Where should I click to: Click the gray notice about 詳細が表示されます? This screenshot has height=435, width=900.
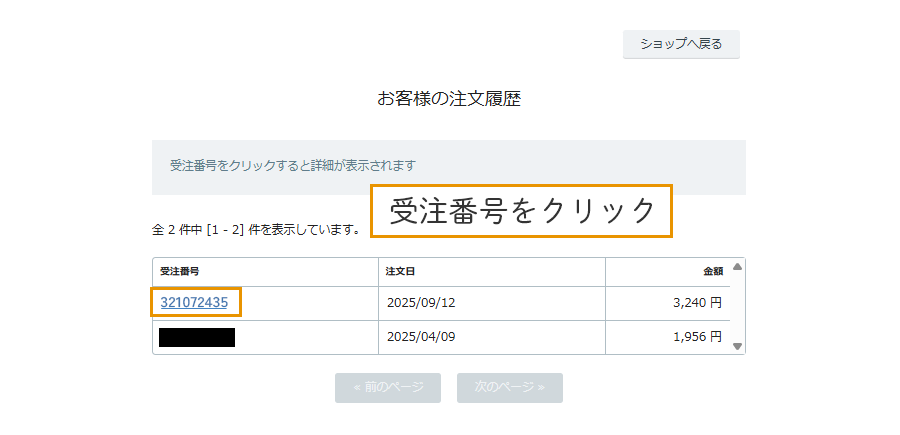click(292, 165)
